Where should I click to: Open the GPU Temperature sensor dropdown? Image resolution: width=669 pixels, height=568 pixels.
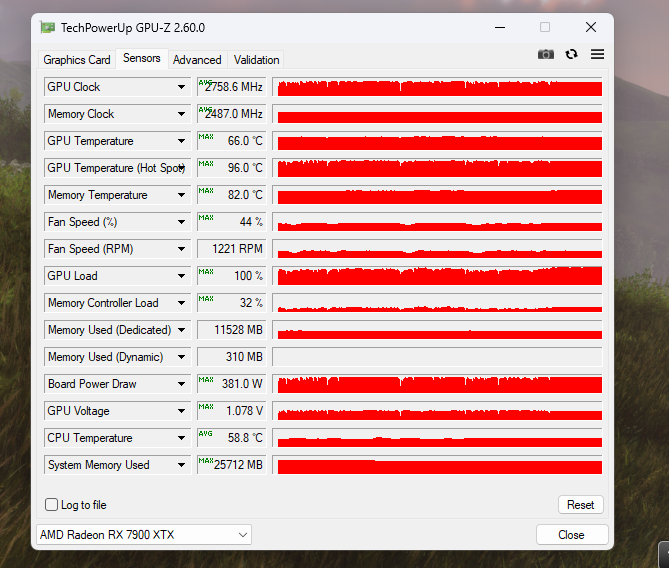click(x=117, y=141)
